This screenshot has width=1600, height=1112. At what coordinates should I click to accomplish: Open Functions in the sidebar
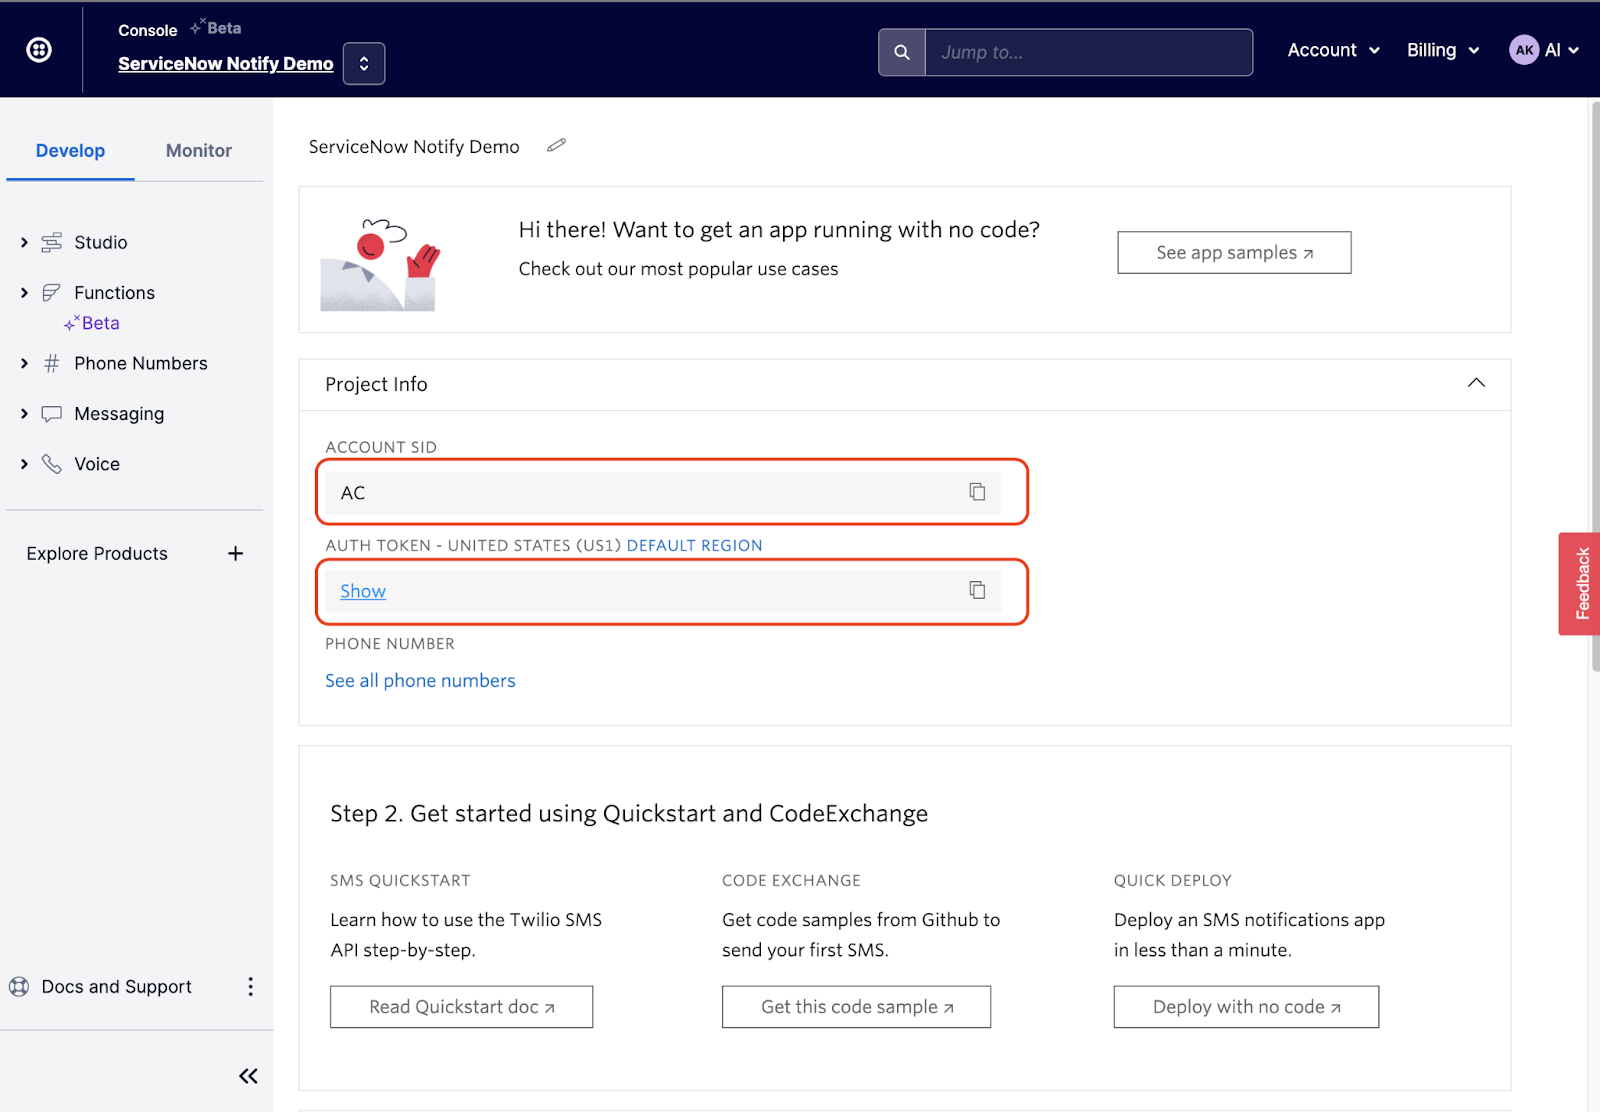pyautogui.click(x=114, y=293)
